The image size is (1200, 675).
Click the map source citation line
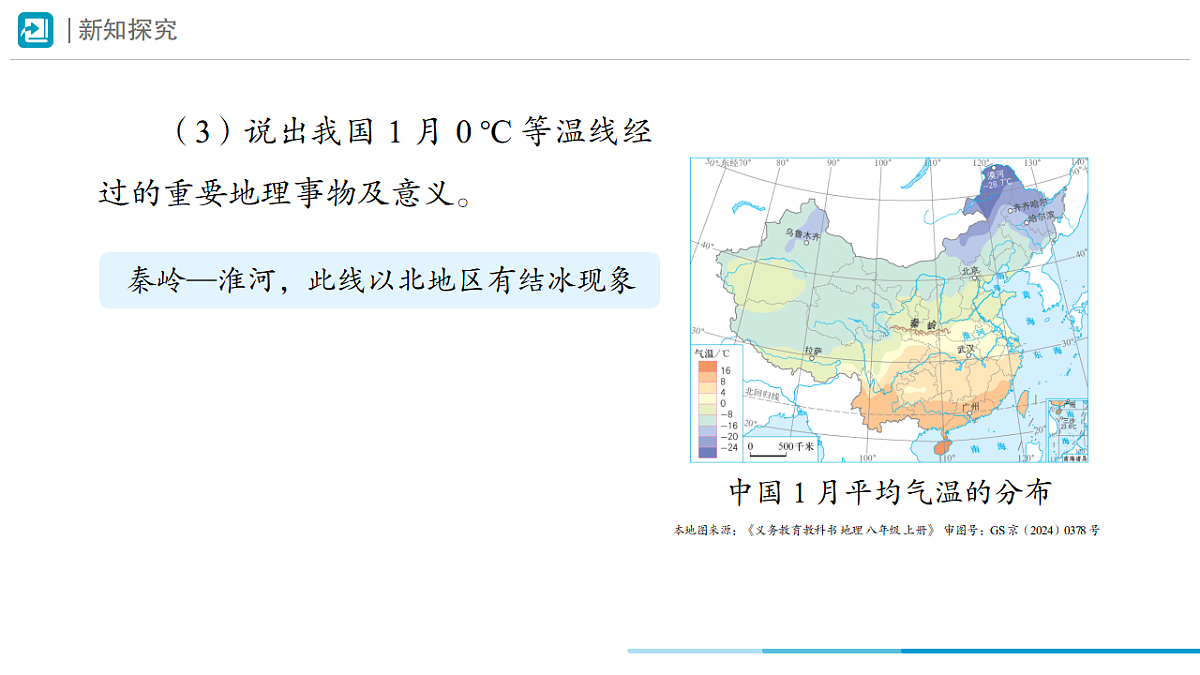[887, 530]
